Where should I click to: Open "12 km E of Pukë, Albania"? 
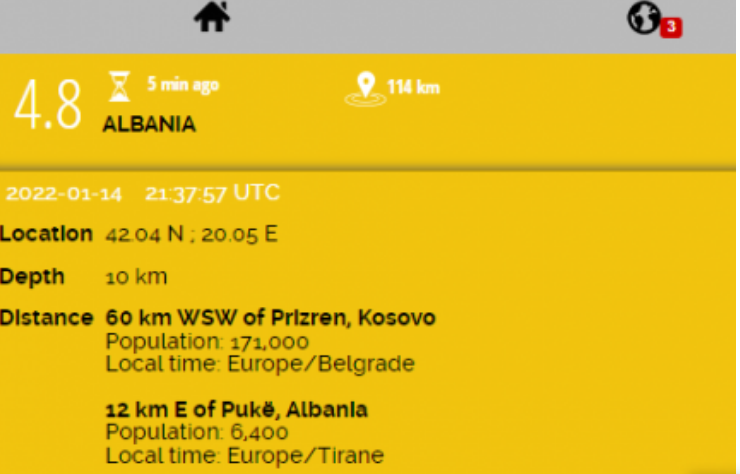pyautogui.click(x=236, y=410)
